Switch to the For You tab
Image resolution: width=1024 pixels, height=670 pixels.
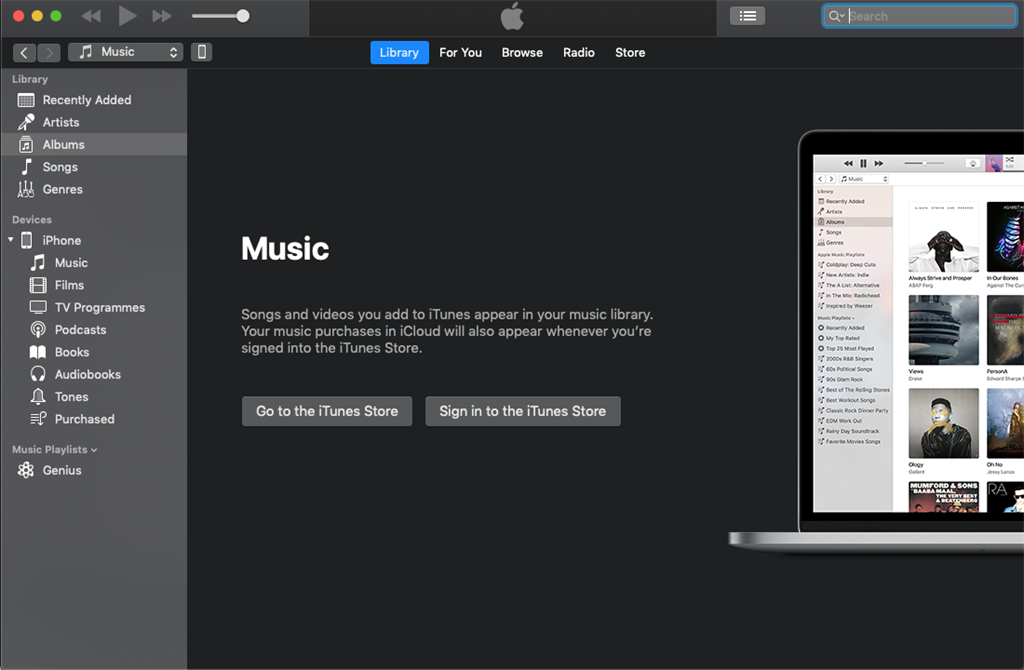(x=460, y=52)
